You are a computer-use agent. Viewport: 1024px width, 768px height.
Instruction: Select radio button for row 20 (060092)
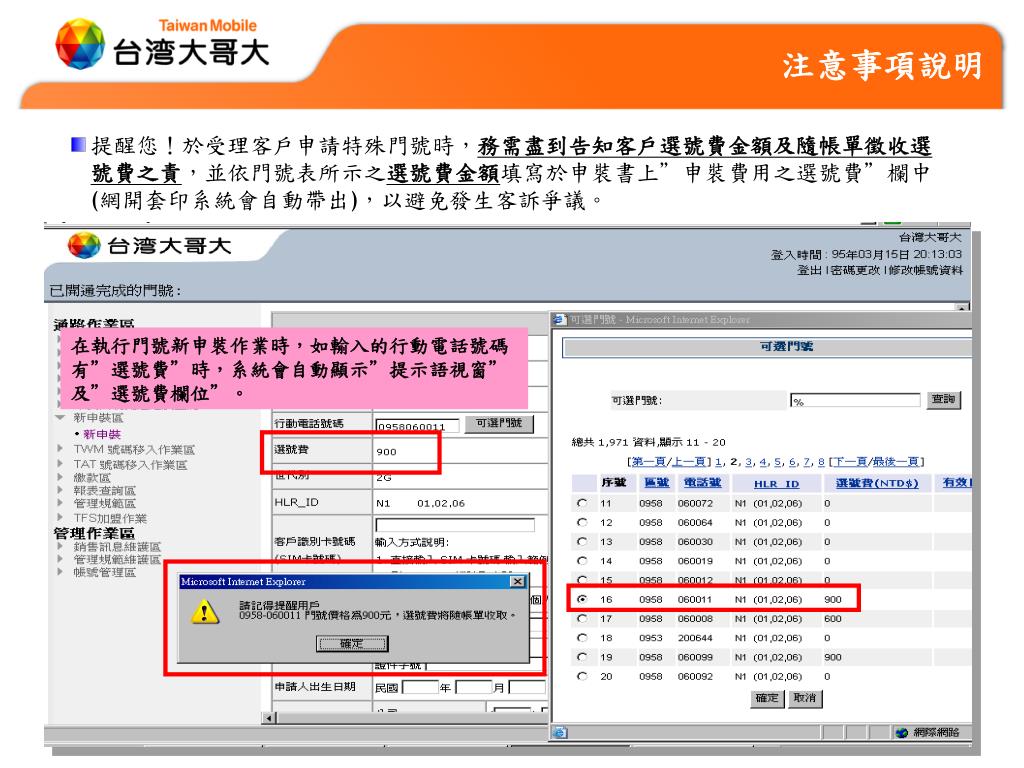coord(582,676)
